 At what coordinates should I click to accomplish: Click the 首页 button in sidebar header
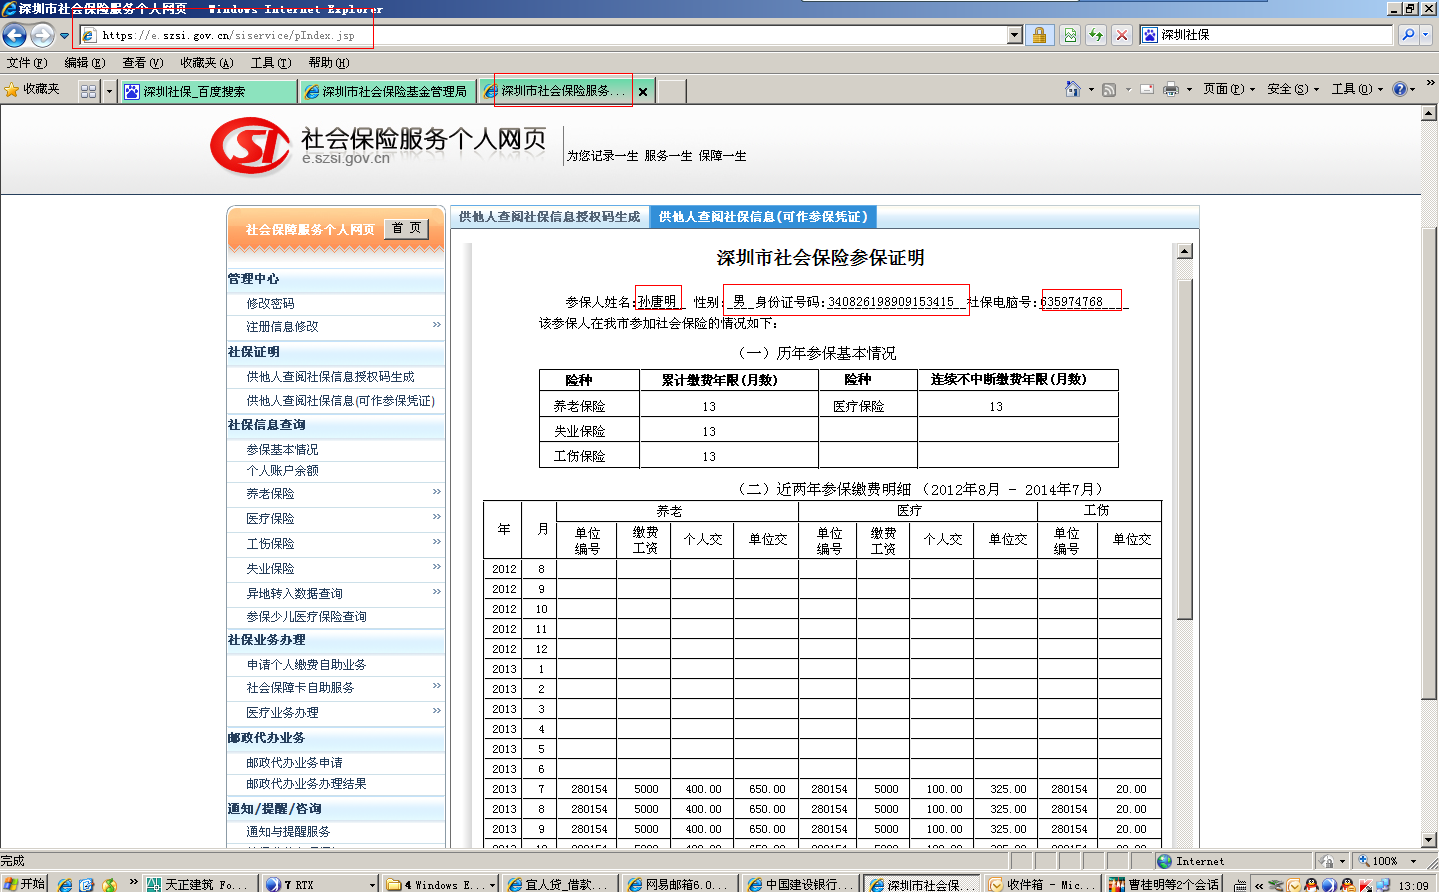pos(406,229)
